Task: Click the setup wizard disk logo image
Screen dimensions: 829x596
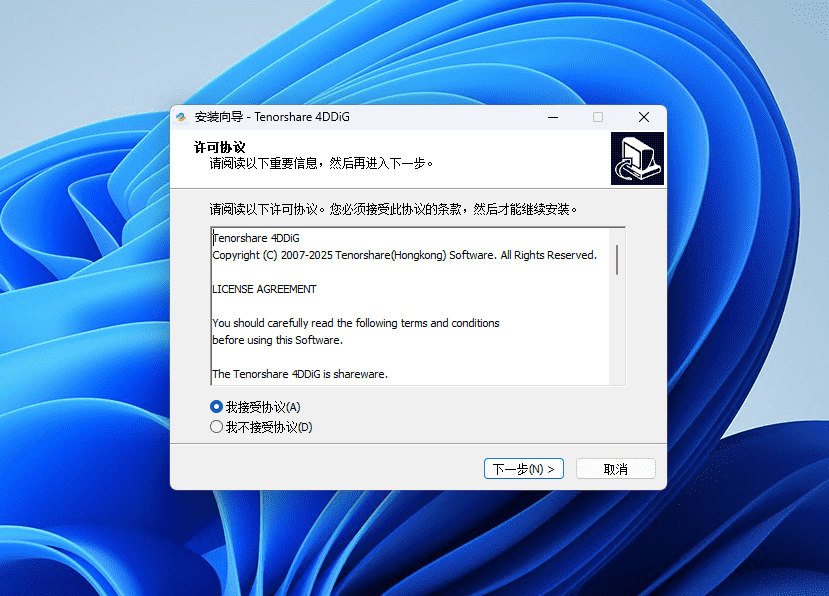Action: [x=637, y=157]
